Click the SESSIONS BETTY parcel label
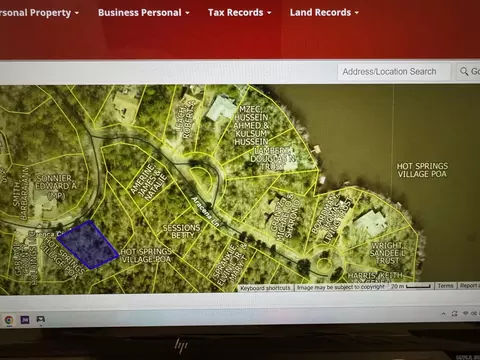 click(181, 232)
